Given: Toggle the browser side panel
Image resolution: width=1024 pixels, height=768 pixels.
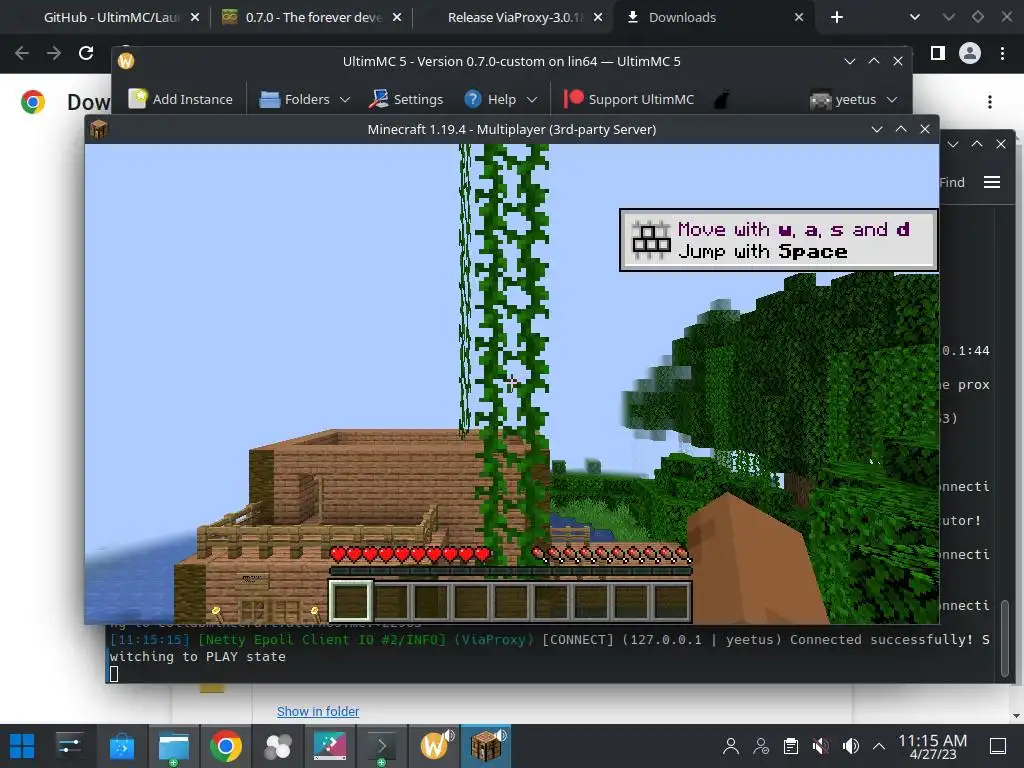Looking at the screenshot, I should 938,53.
